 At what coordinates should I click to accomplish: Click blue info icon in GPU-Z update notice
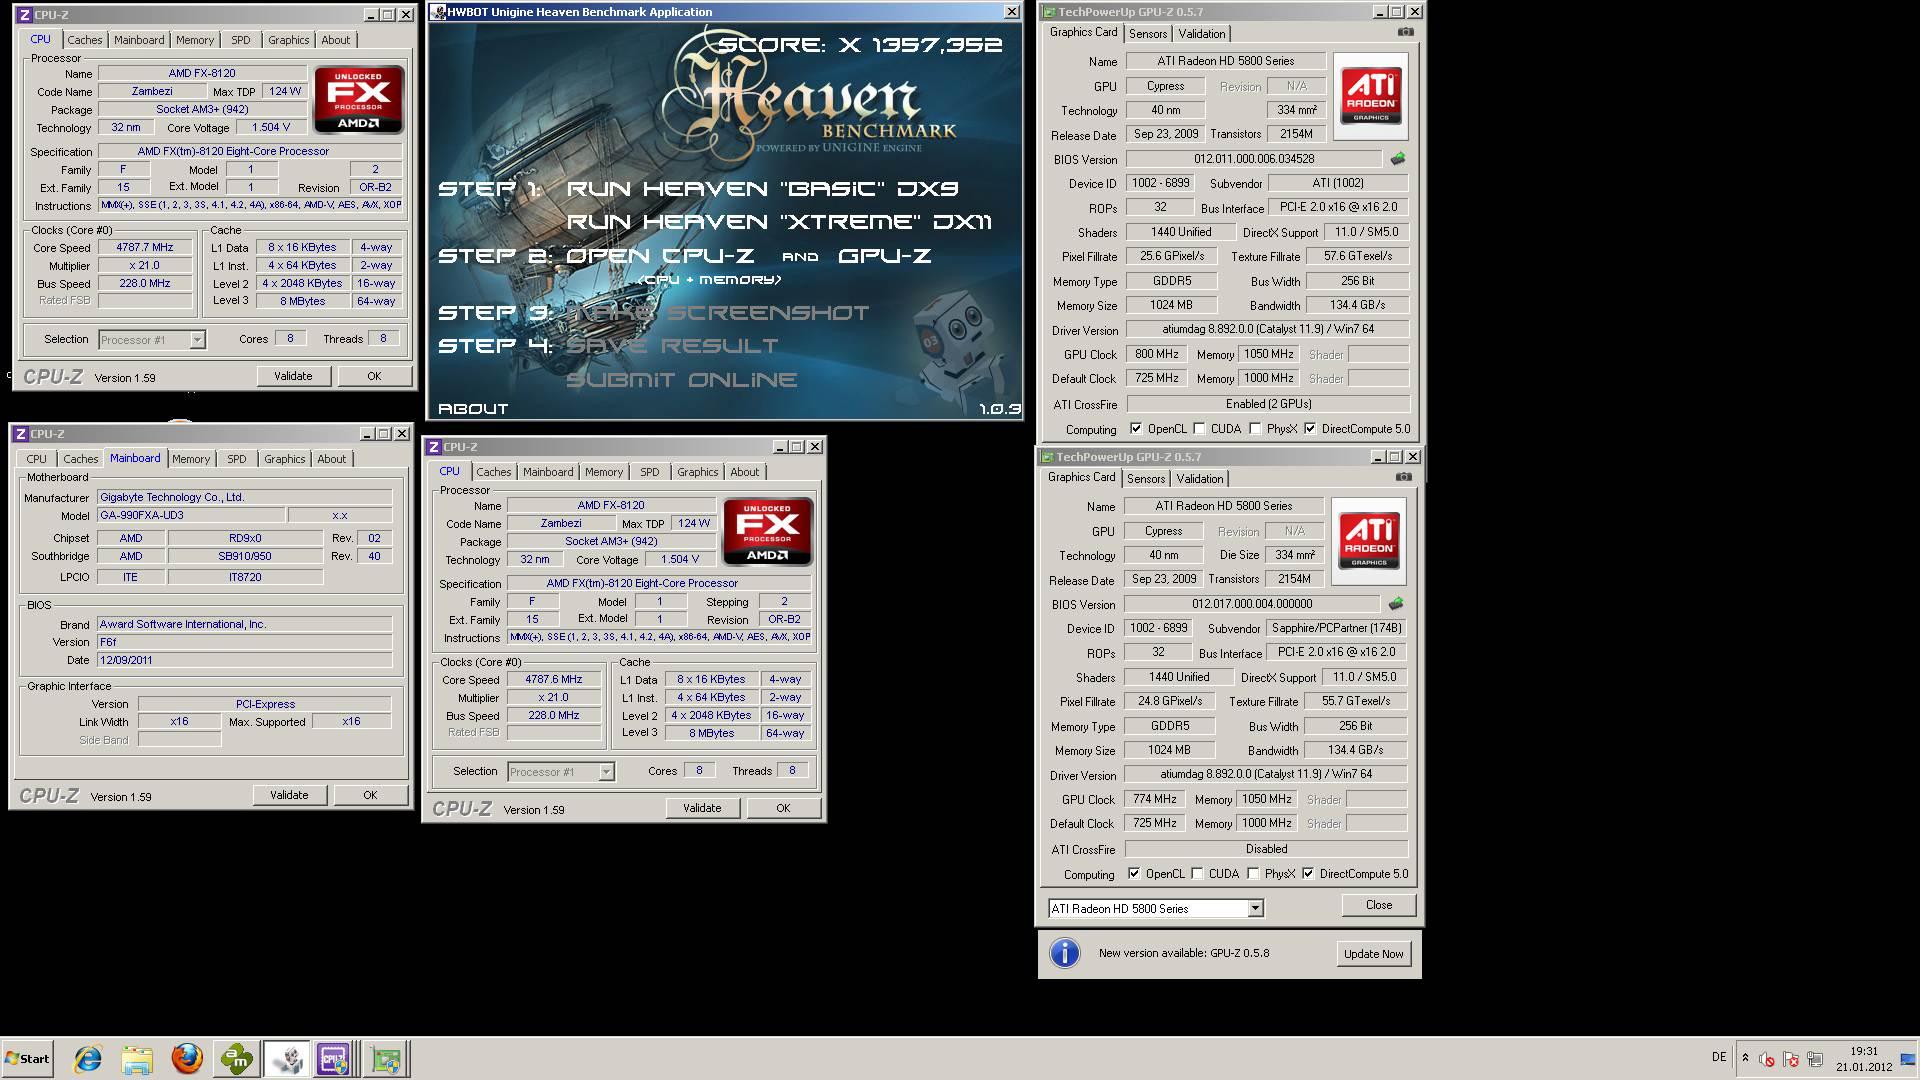coord(1065,953)
